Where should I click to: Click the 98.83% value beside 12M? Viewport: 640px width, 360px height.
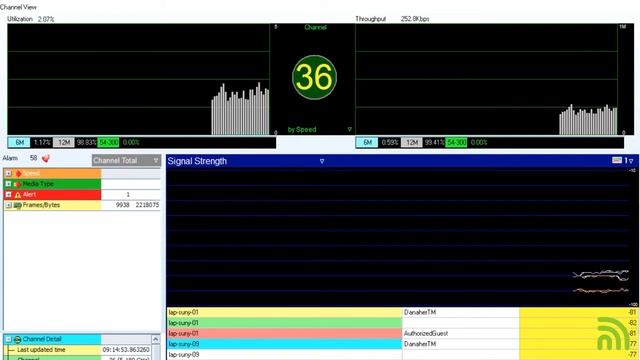(x=86, y=142)
